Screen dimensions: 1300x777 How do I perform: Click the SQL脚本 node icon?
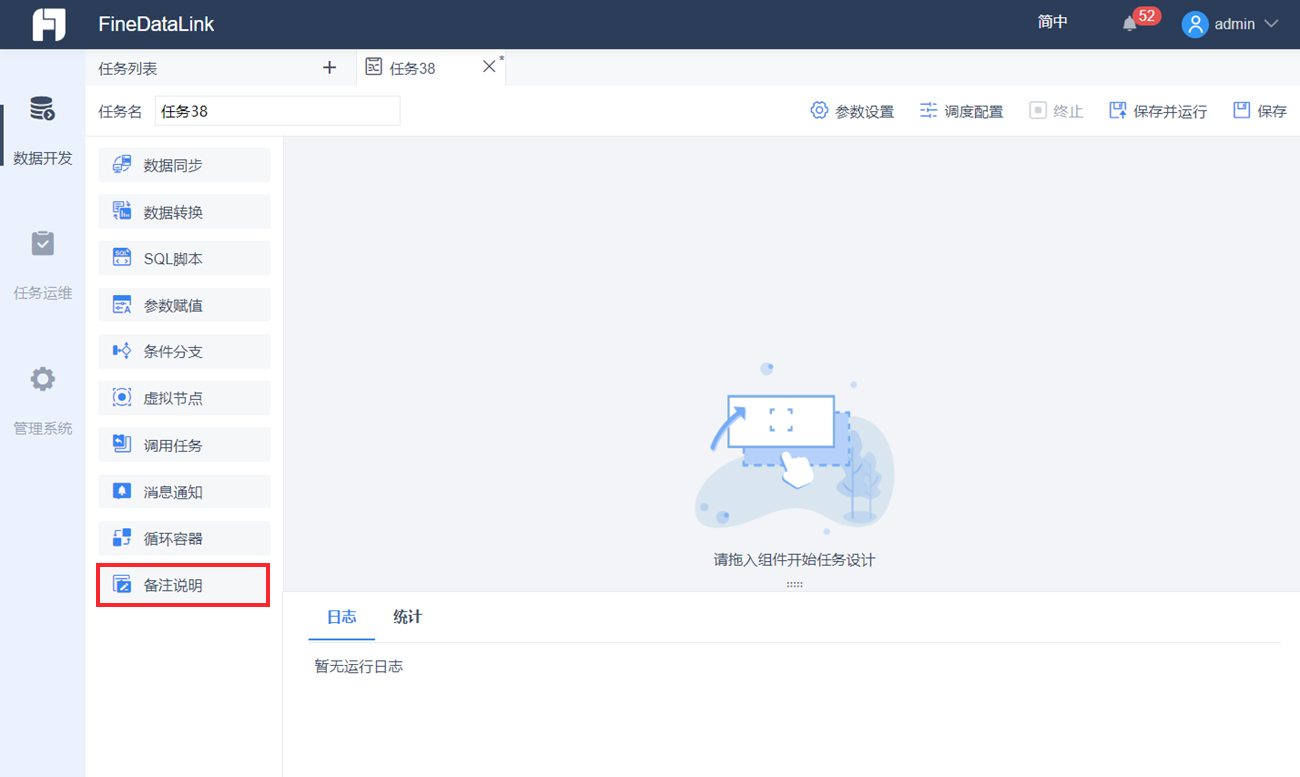(122, 258)
